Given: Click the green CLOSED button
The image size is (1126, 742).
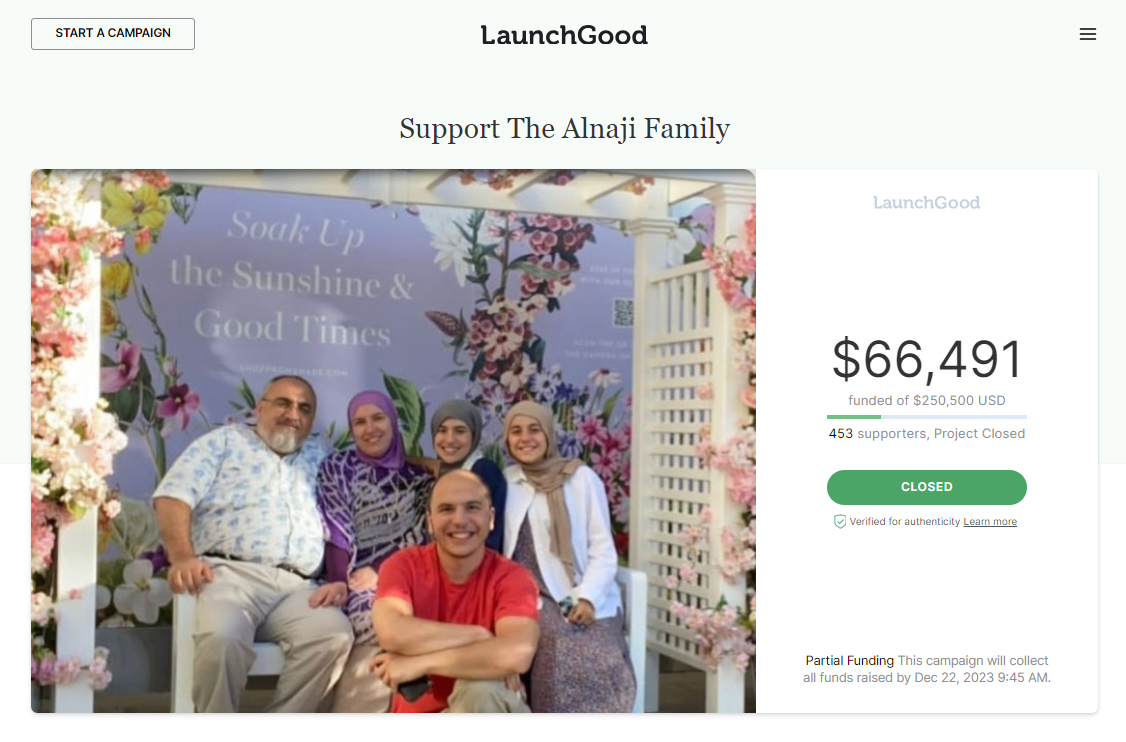Looking at the screenshot, I should pos(926,487).
